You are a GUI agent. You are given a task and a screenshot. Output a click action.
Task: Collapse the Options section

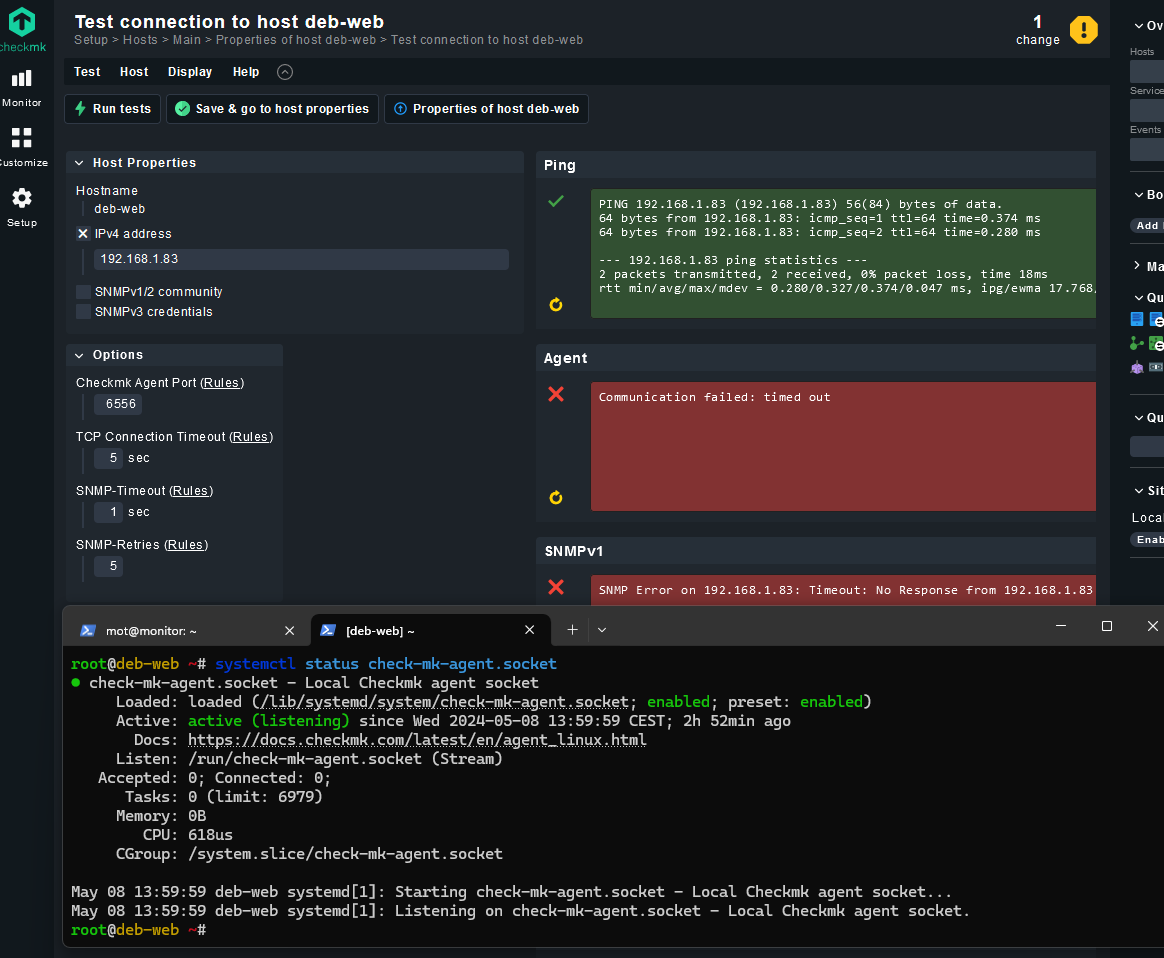click(x=79, y=355)
